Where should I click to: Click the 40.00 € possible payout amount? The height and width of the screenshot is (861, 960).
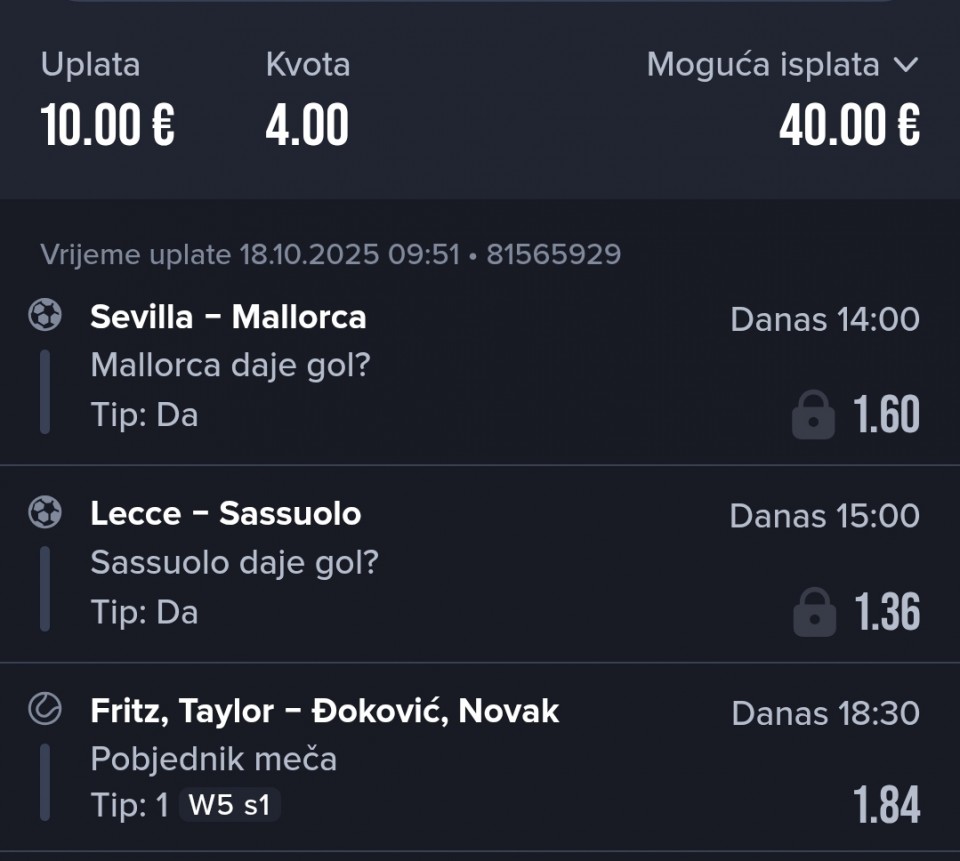(x=849, y=126)
